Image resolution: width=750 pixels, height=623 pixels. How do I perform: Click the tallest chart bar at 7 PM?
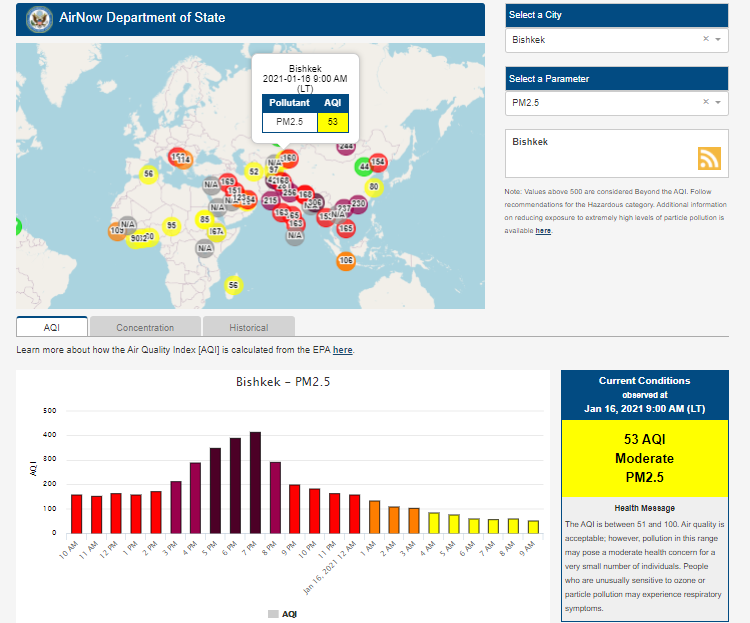(255, 483)
